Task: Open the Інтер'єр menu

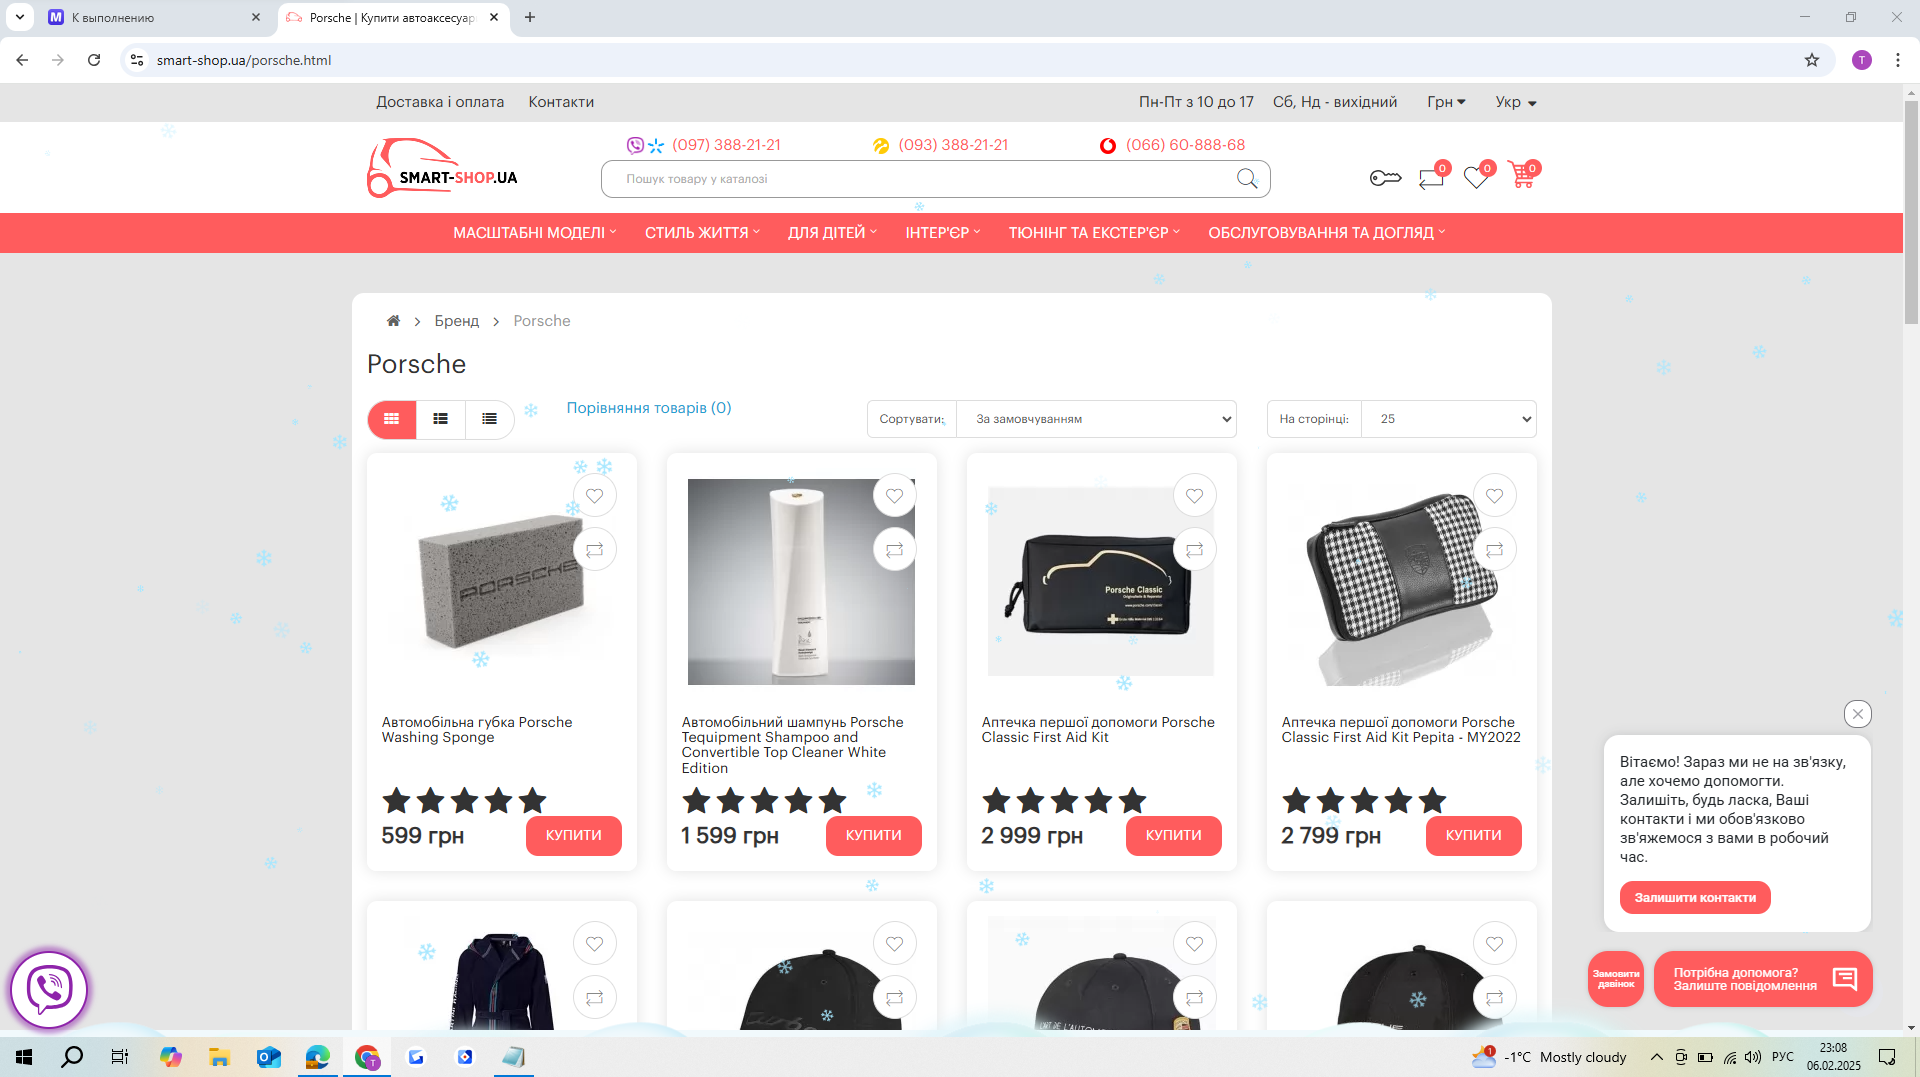Action: (943, 233)
